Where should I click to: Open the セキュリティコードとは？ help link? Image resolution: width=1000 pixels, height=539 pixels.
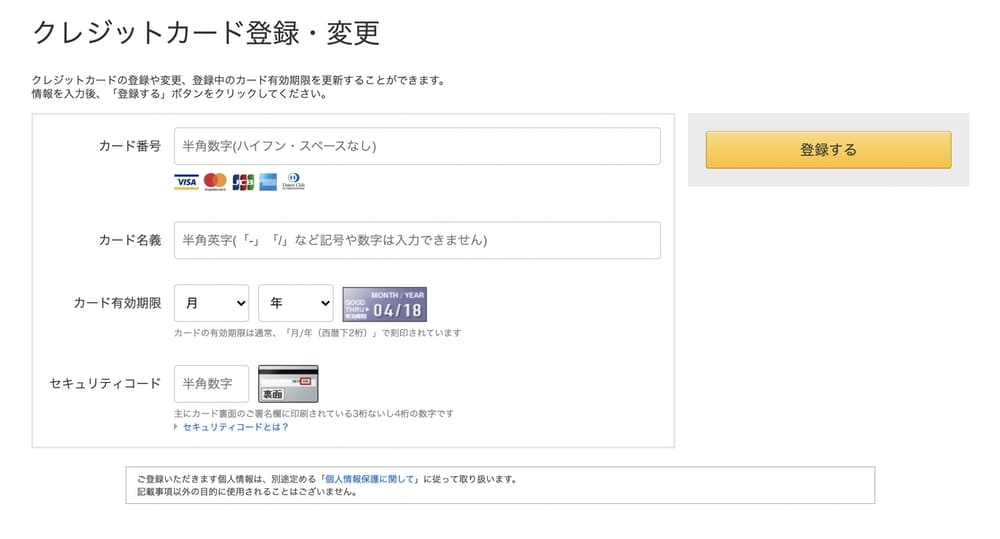click(x=236, y=427)
